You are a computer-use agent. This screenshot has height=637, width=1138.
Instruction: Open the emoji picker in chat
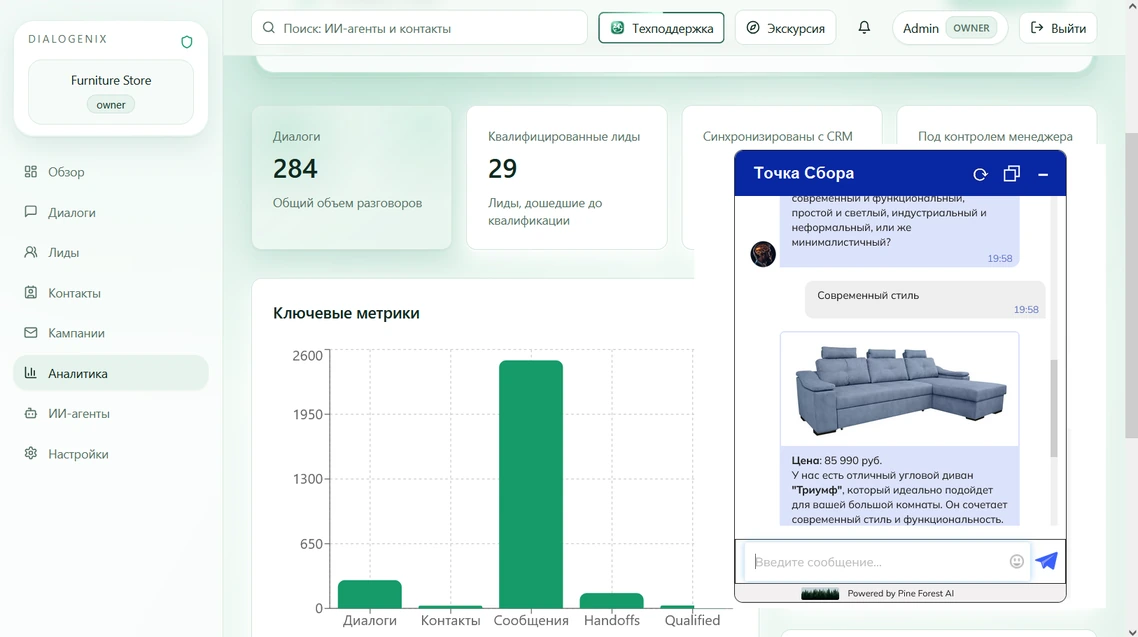point(1017,561)
